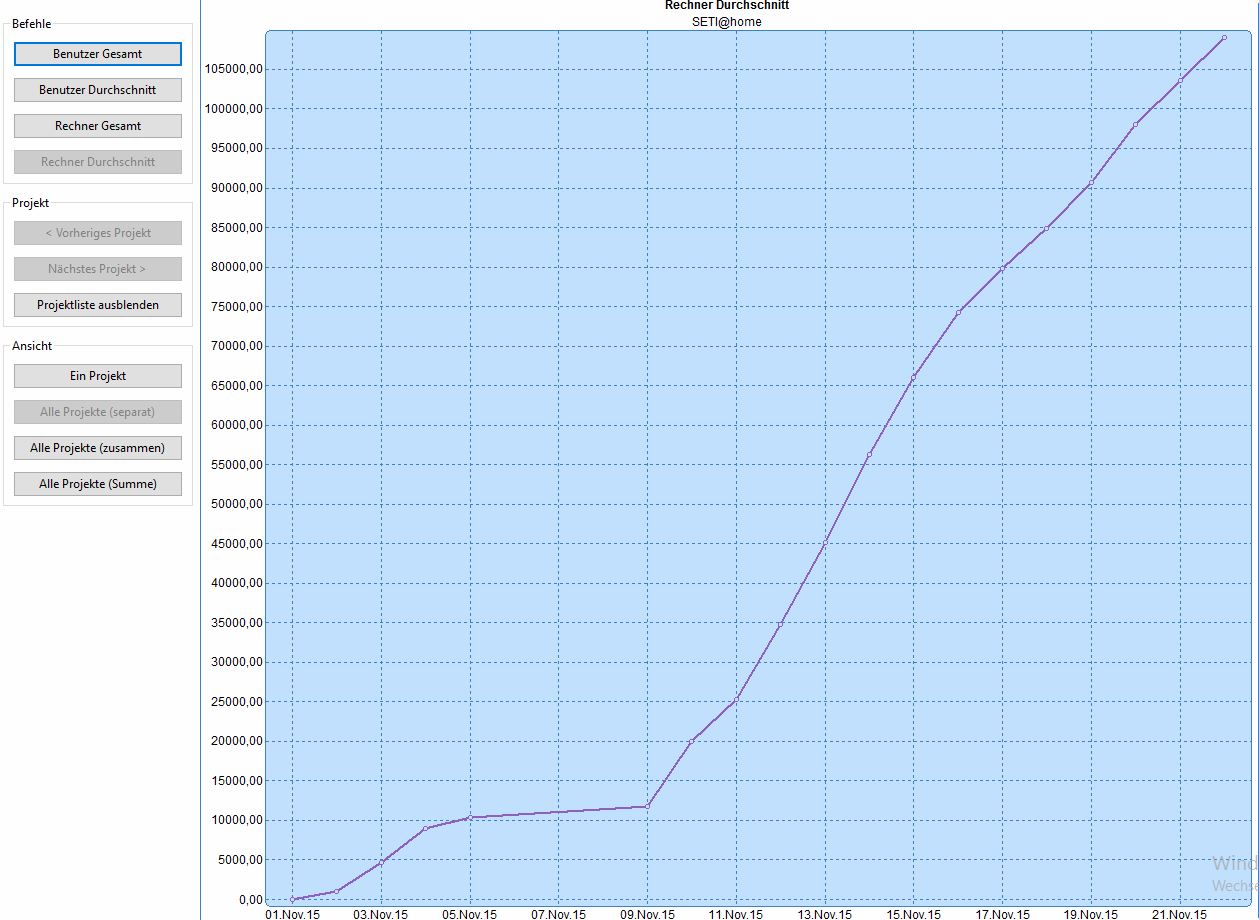Select Alle Projekte (Summe) view
The width and height of the screenshot is (1259, 920).
98,484
